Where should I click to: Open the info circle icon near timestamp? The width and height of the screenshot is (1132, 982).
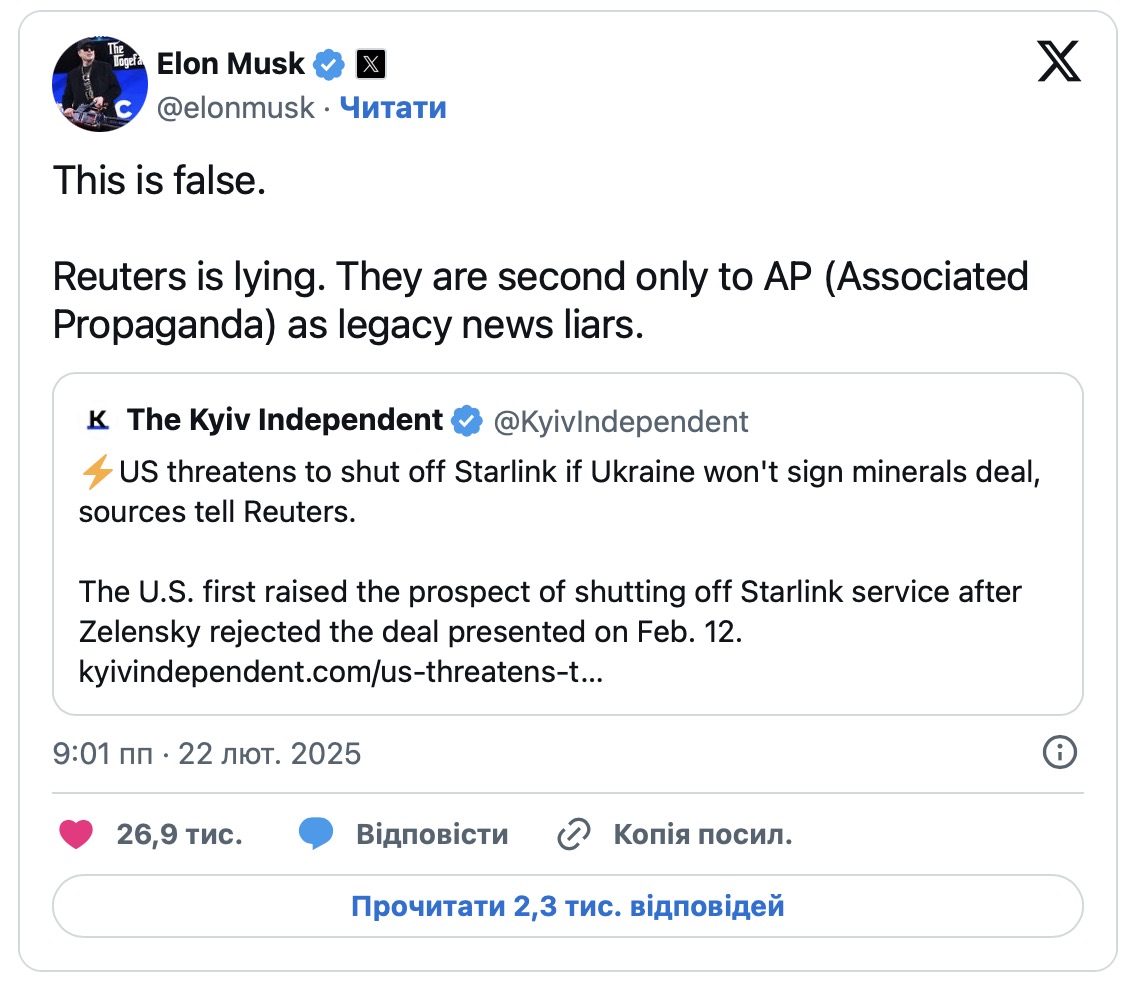coord(1059,752)
